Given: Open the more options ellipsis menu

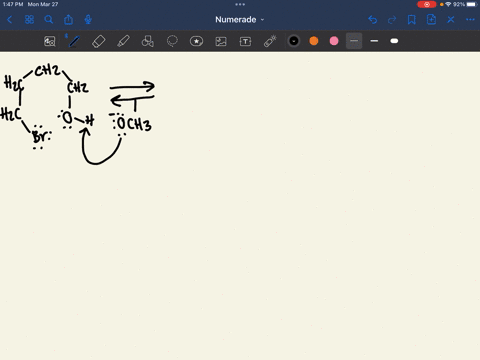Looking at the screenshot, I should [470, 20].
